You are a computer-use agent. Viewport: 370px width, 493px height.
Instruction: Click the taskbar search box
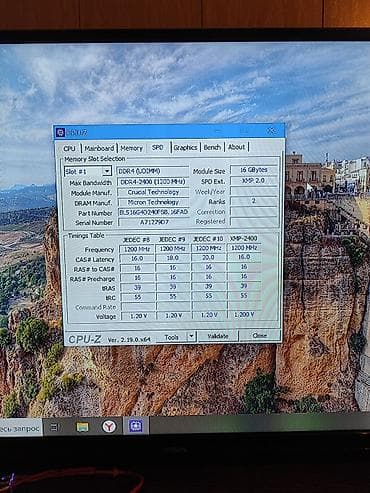pyautogui.click(x=21, y=428)
